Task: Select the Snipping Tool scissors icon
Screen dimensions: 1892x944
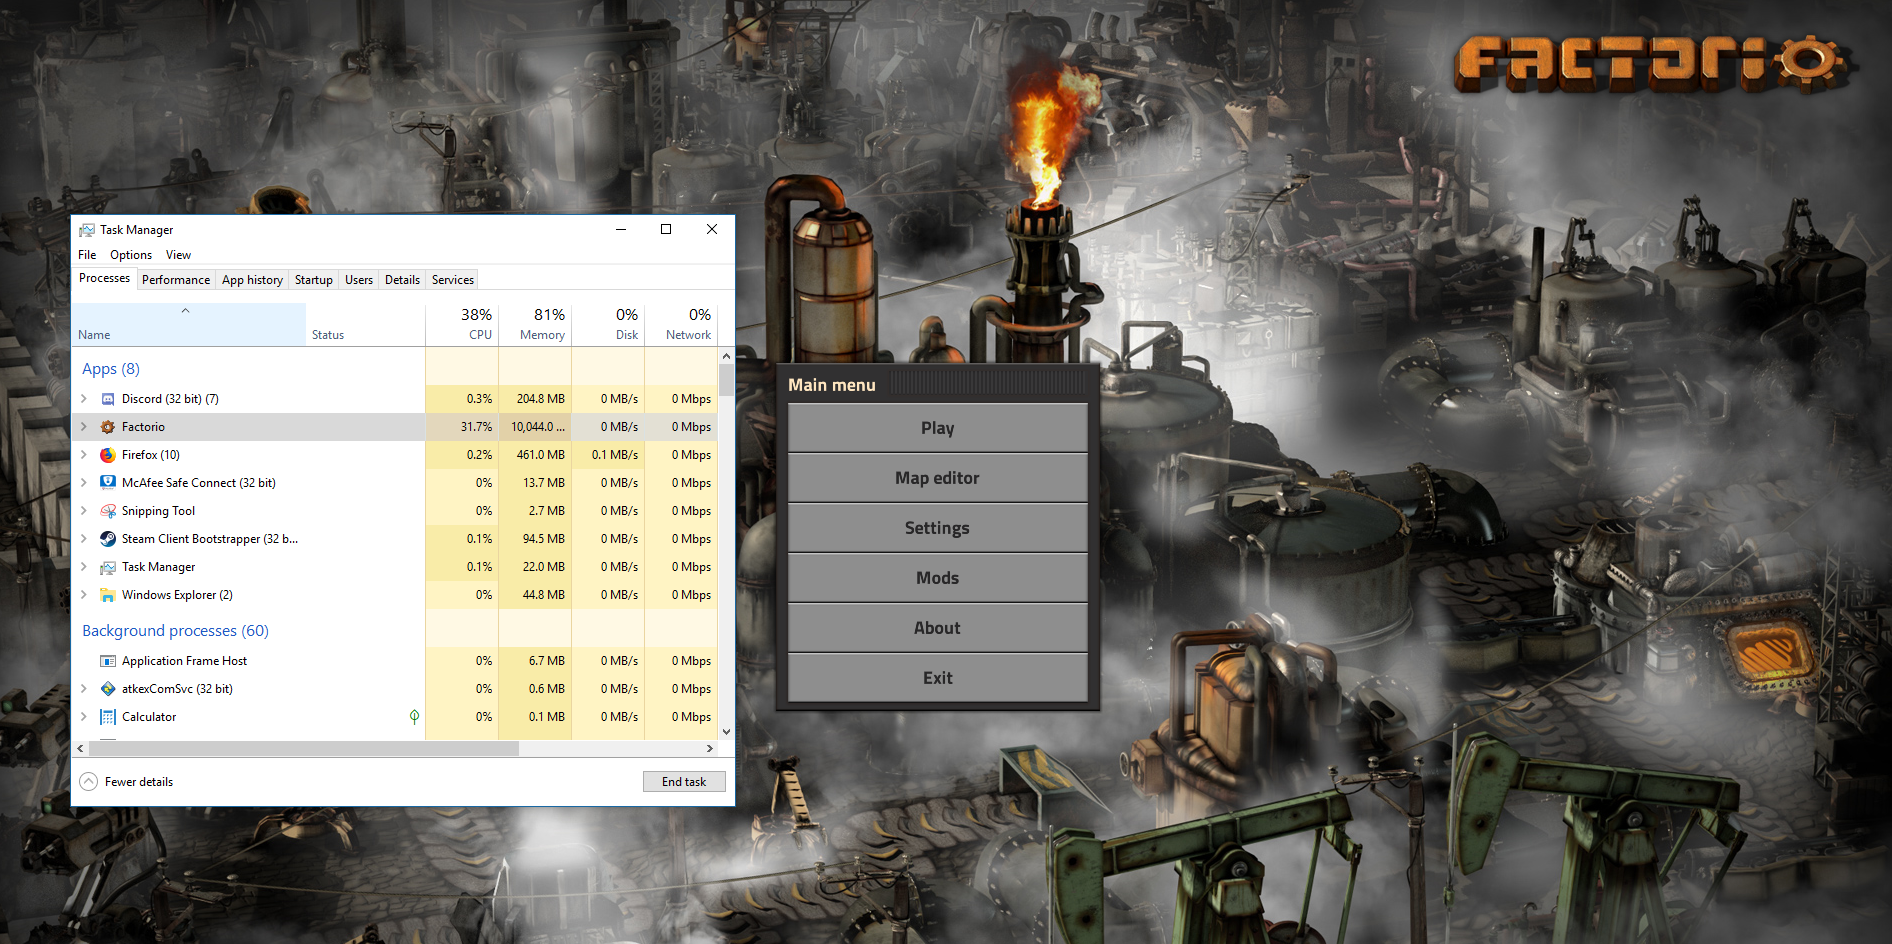Action: point(108,511)
